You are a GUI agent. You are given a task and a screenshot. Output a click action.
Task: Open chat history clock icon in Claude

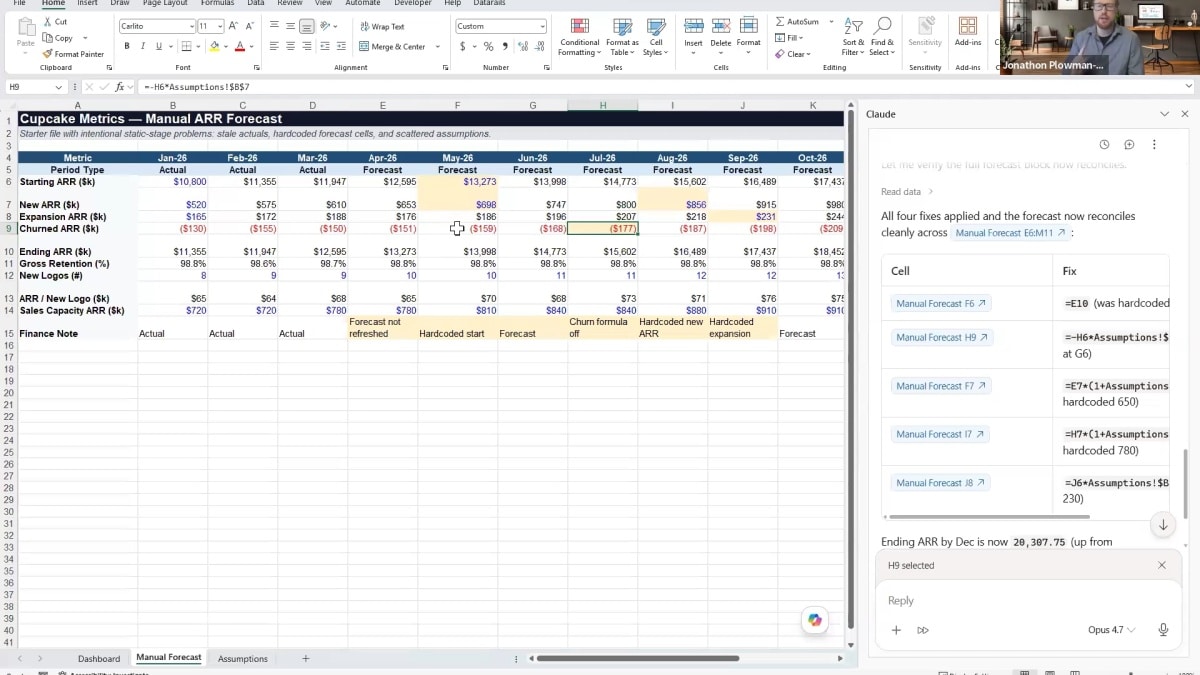1104,145
